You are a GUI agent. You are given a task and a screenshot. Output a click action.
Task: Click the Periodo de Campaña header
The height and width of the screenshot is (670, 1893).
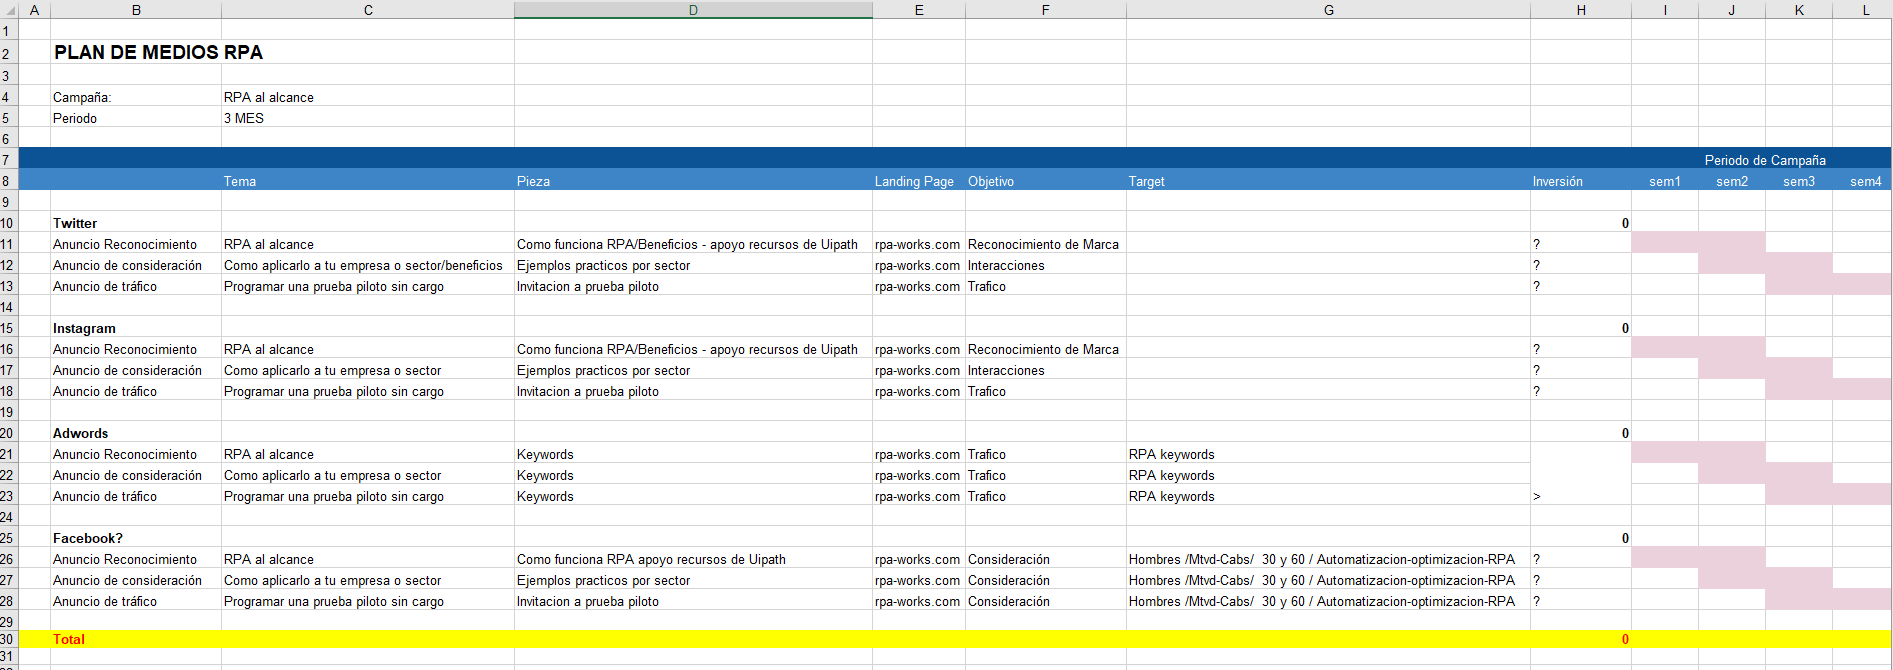click(x=1765, y=160)
